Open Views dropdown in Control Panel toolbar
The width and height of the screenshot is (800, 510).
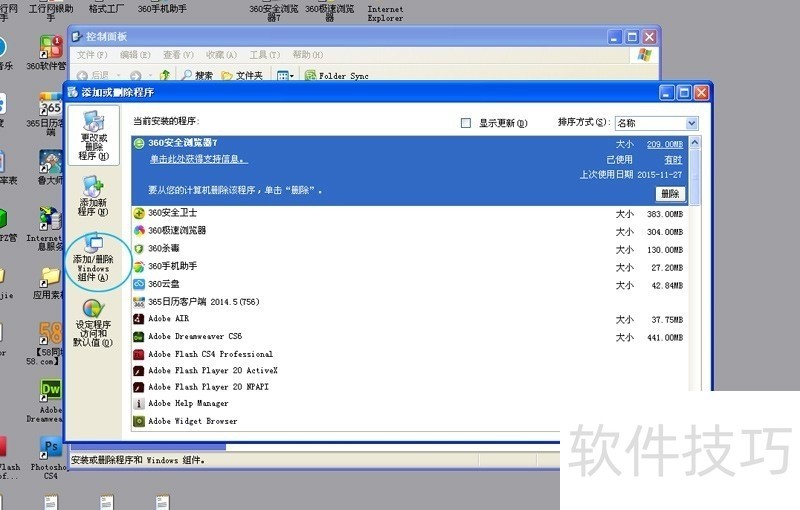(285, 75)
